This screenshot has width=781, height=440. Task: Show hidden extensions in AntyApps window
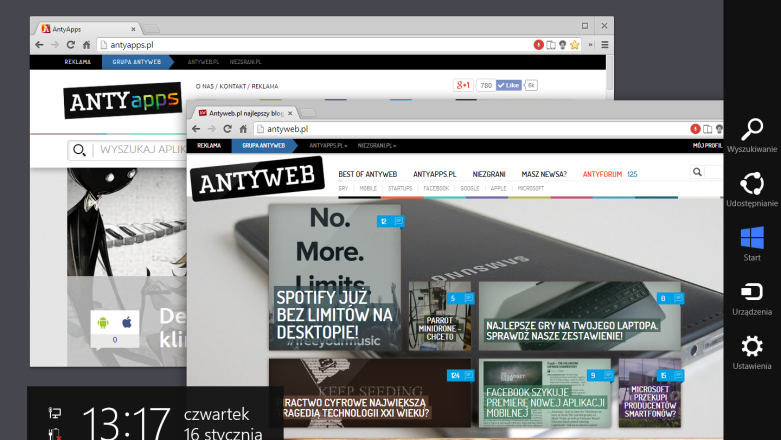(591, 45)
